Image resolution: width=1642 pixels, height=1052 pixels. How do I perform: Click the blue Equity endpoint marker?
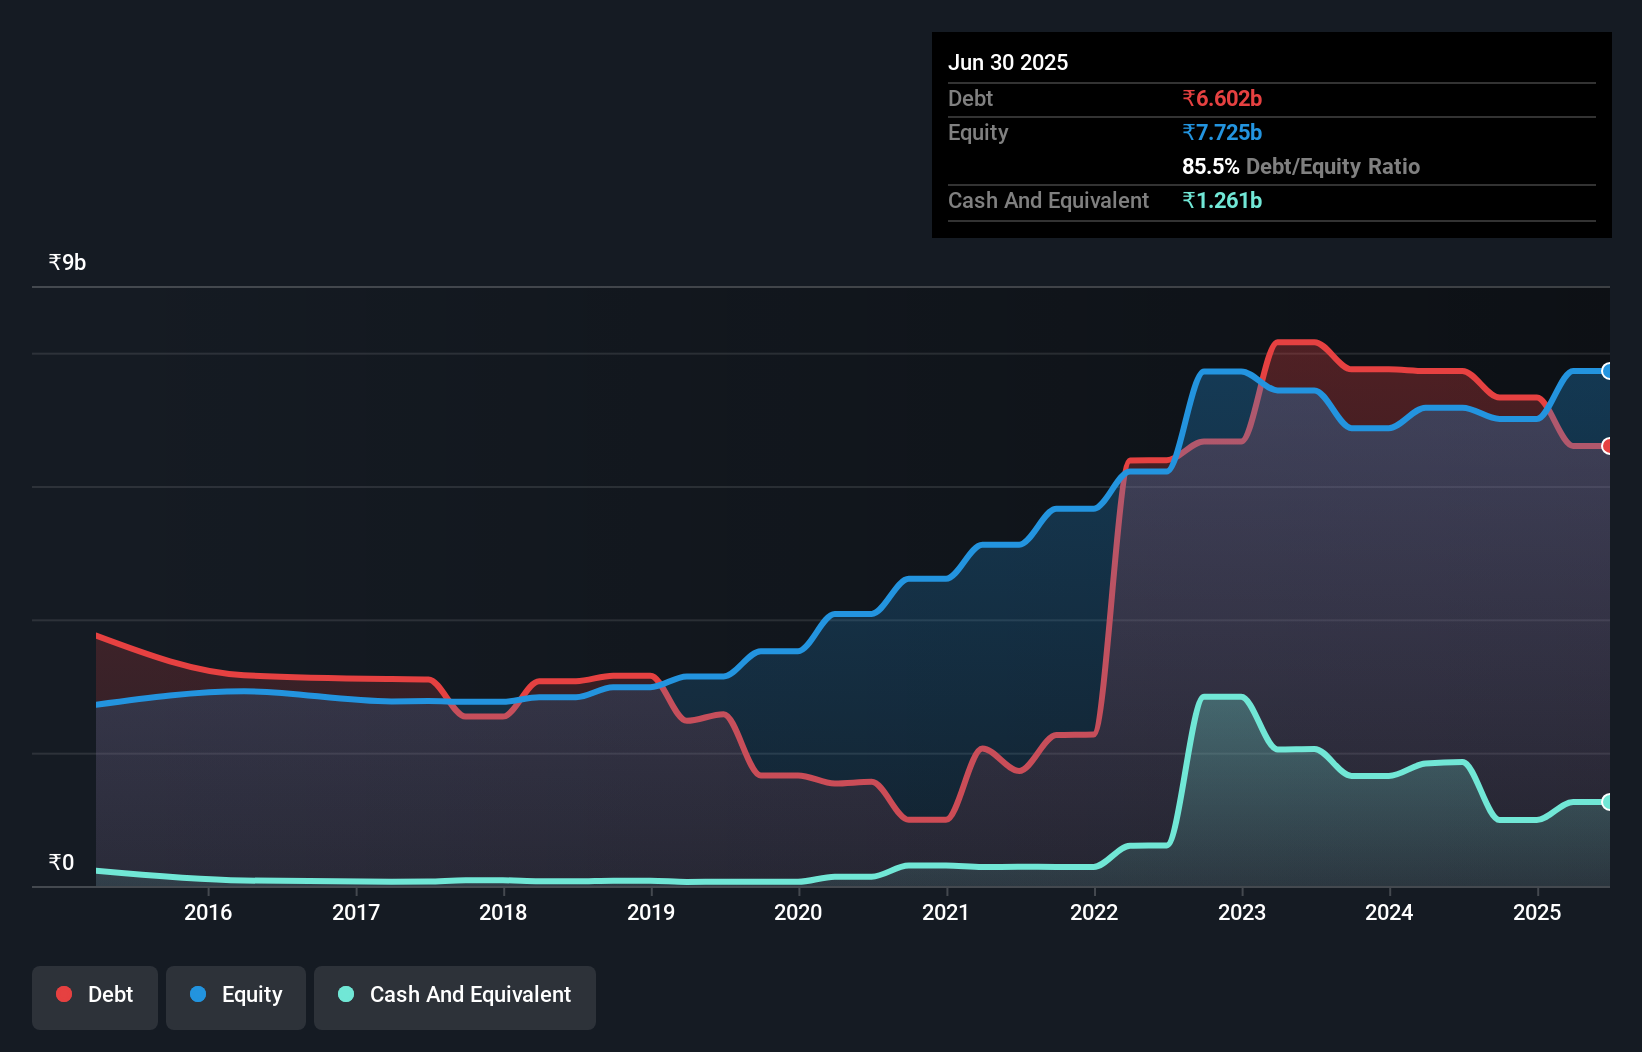point(1608,371)
